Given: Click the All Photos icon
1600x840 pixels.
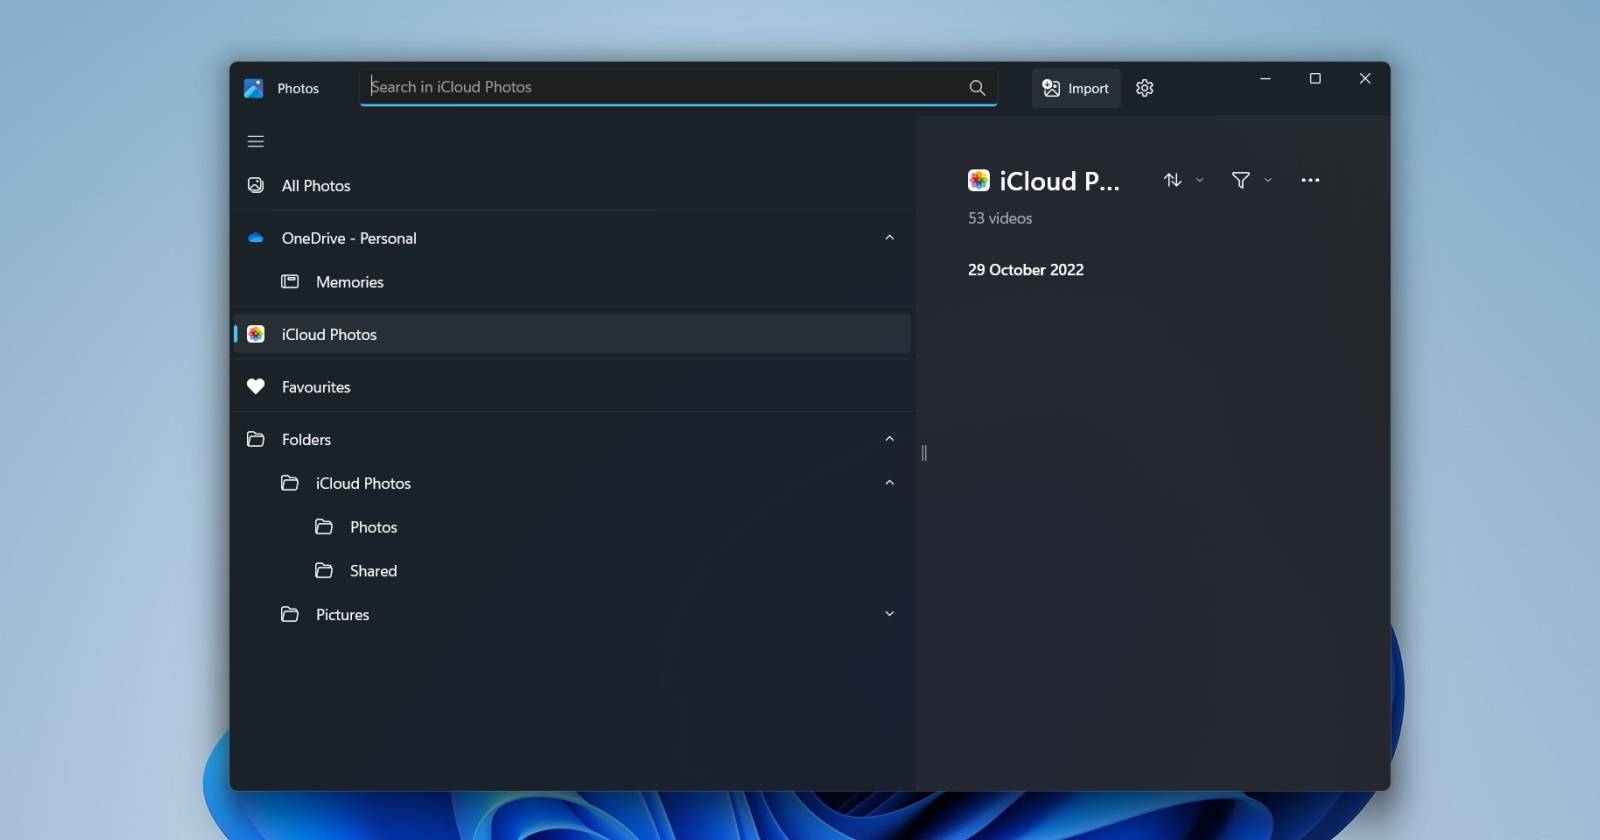Looking at the screenshot, I should pos(256,185).
